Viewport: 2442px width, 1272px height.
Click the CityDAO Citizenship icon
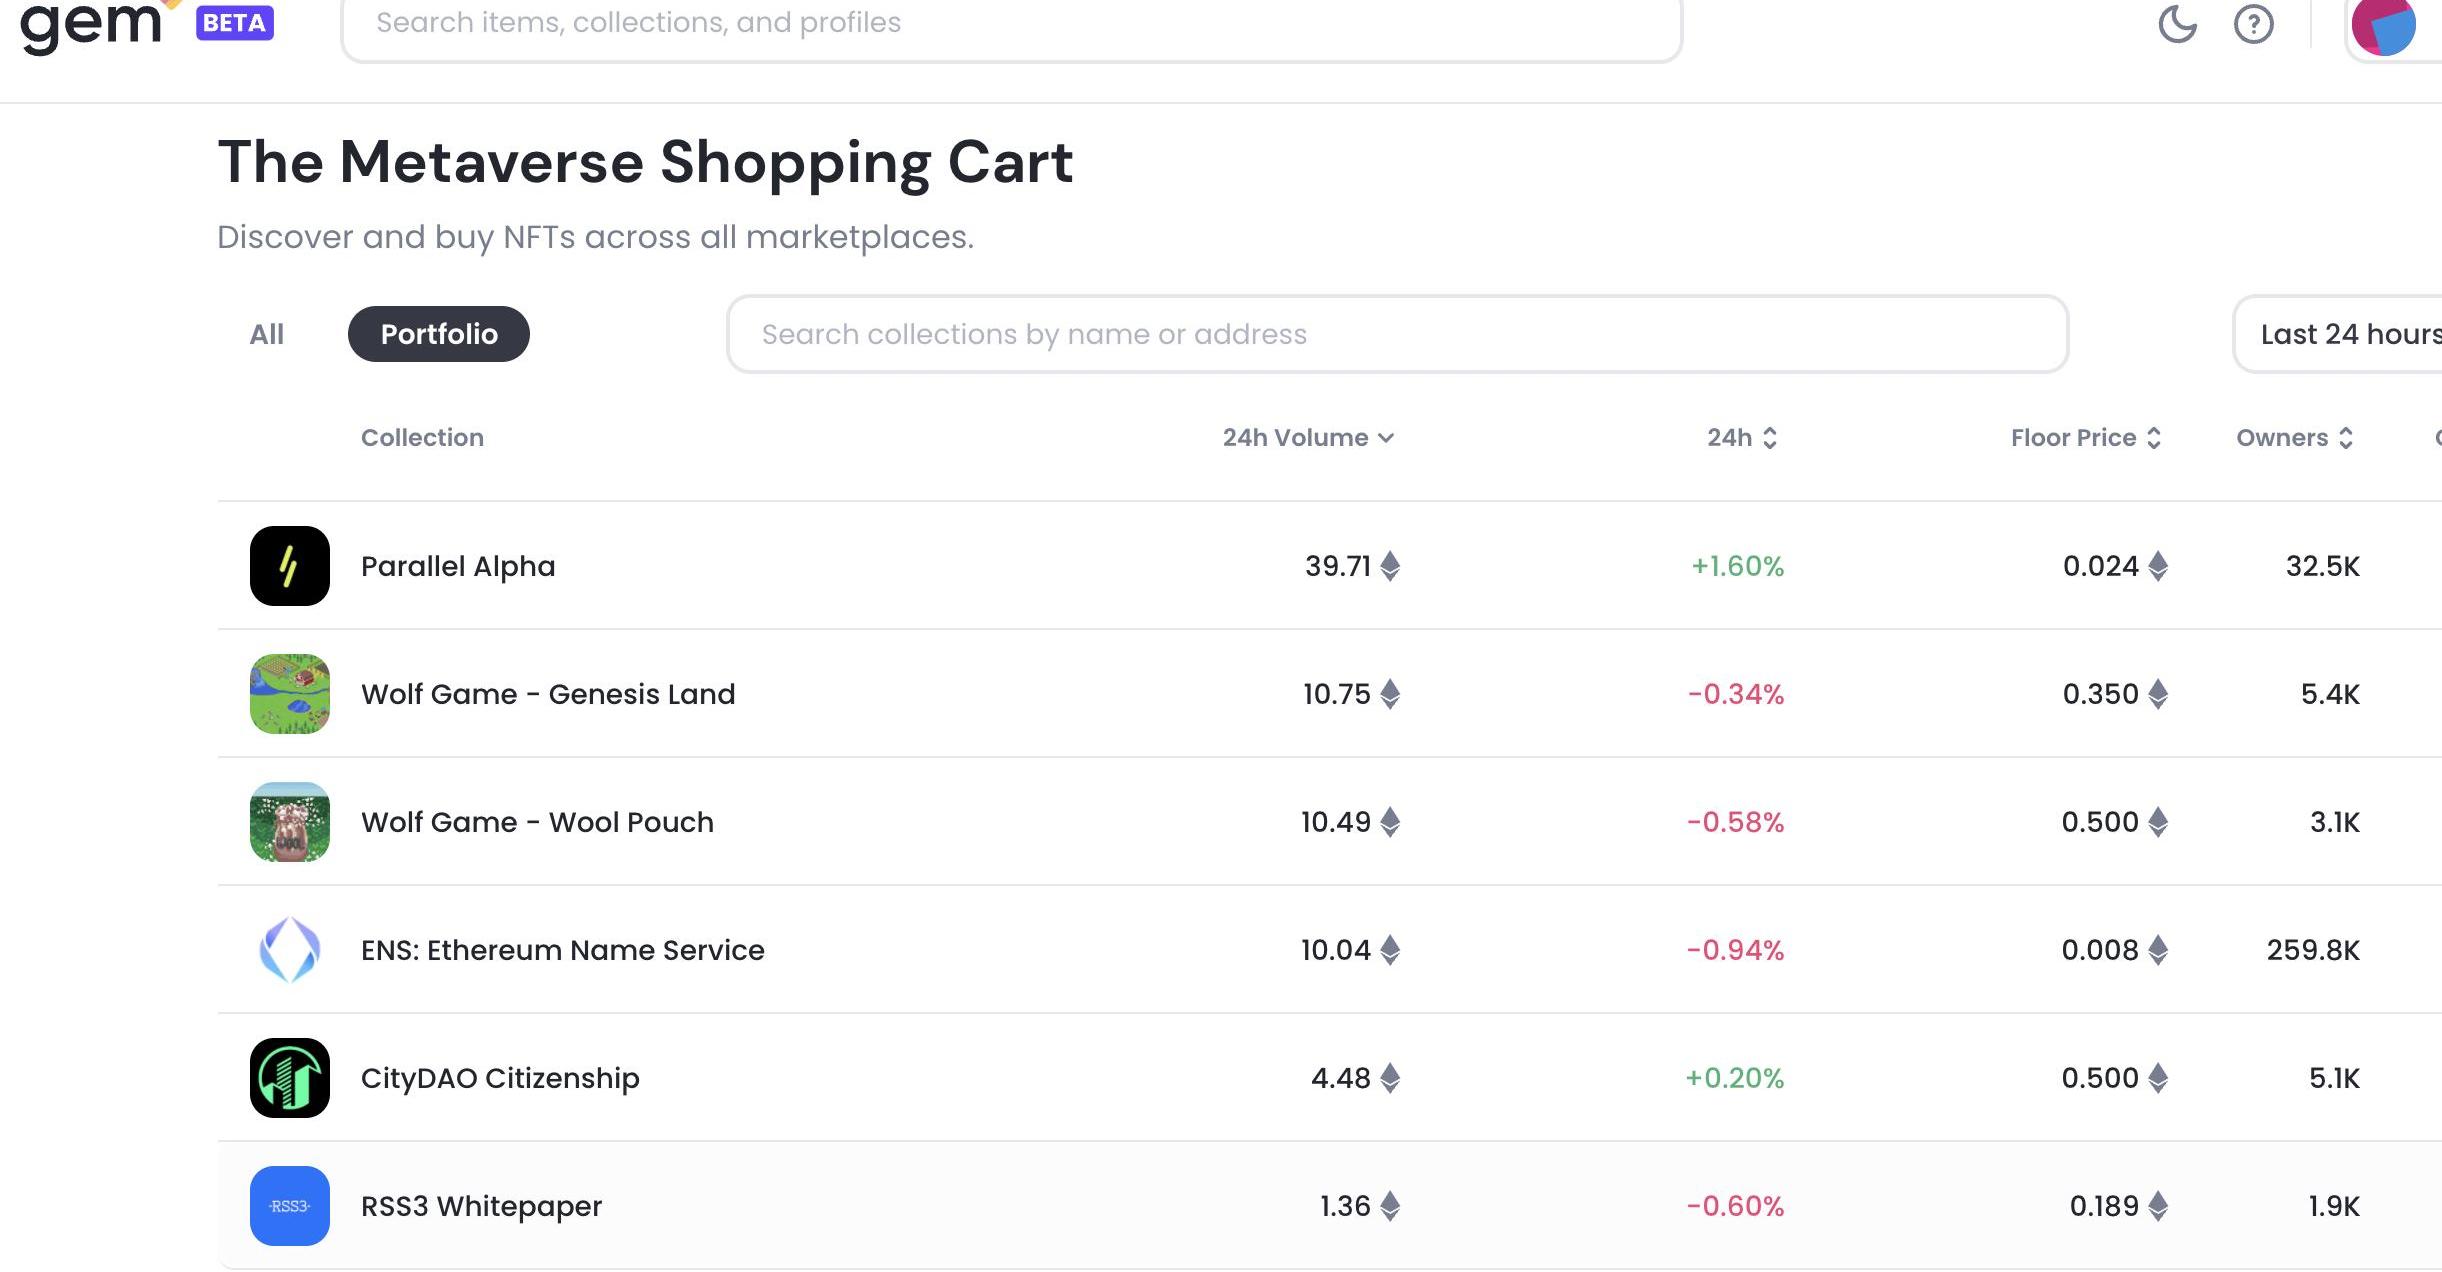point(289,1078)
